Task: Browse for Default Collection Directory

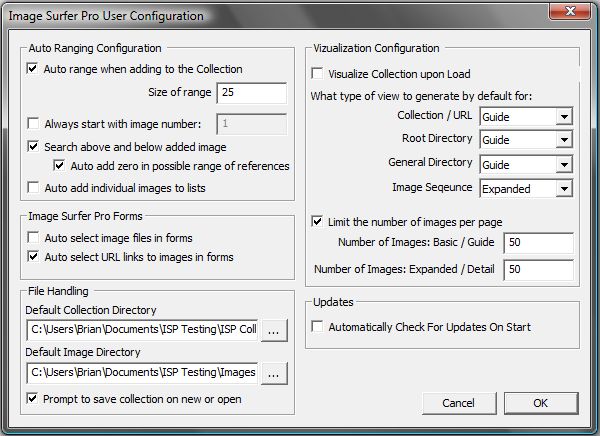Action: [274, 330]
